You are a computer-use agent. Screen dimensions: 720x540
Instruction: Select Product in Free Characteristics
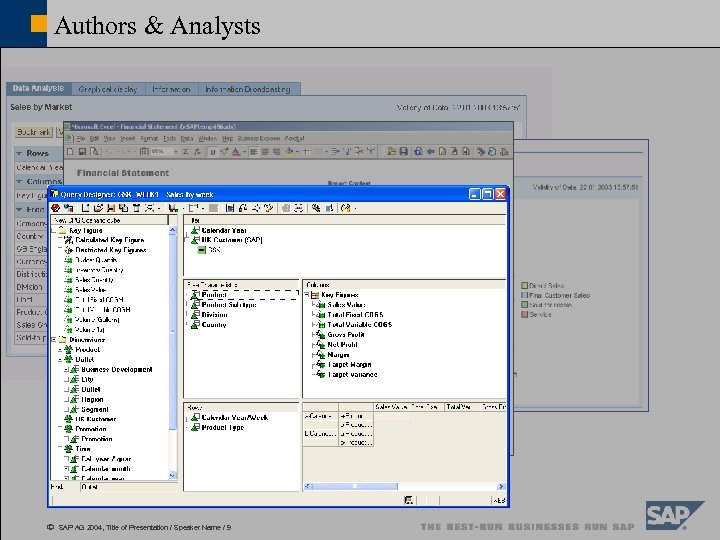tap(214, 295)
